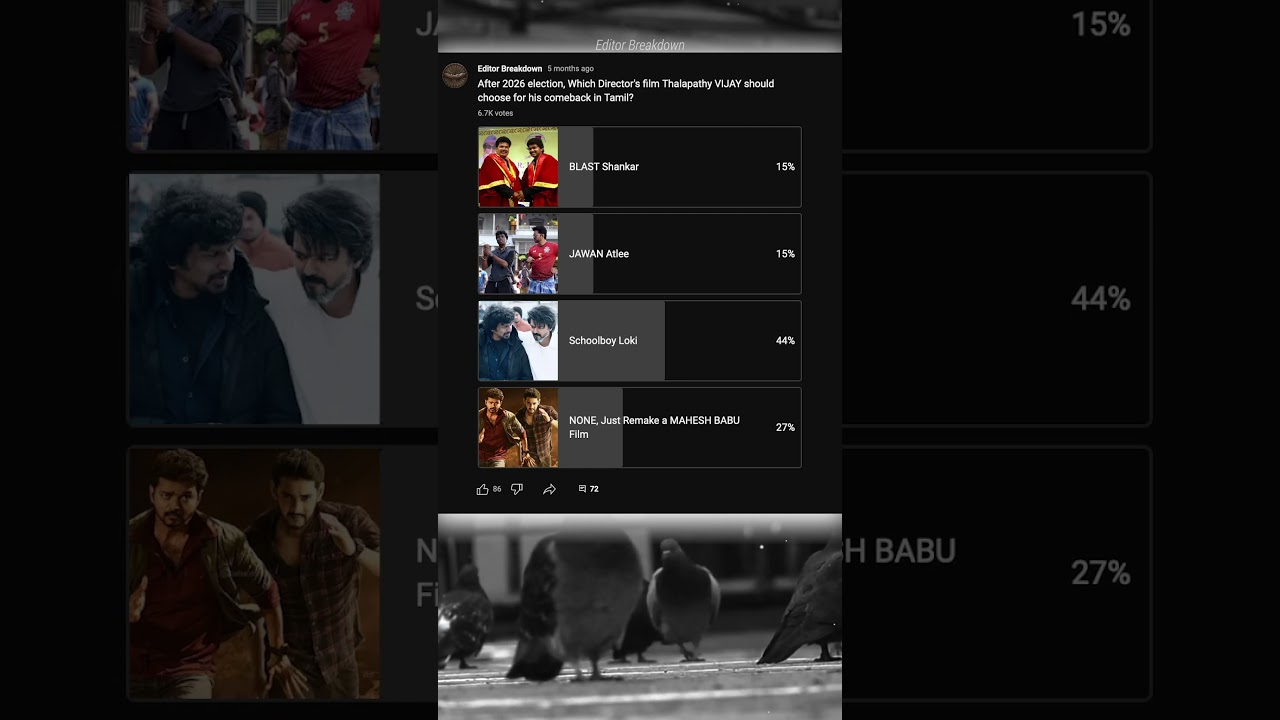Open Editor Breakdown channel avatar
The height and width of the screenshot is (720, 1280).
[455, 75]
